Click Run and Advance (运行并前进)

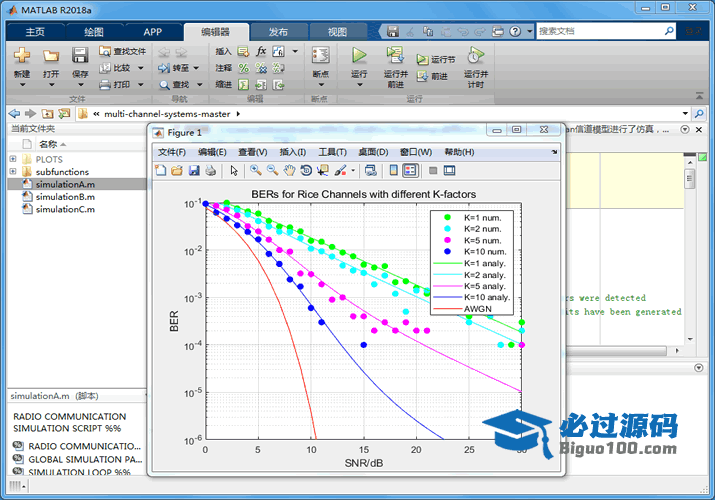coord(395,67)
